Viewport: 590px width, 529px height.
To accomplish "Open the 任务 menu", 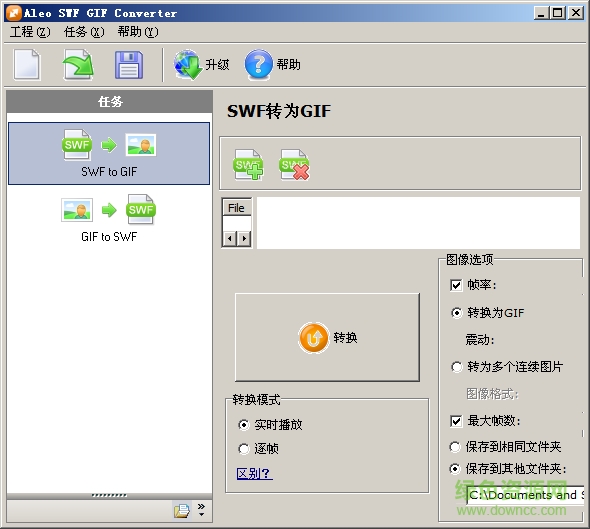I will point(84,32).
